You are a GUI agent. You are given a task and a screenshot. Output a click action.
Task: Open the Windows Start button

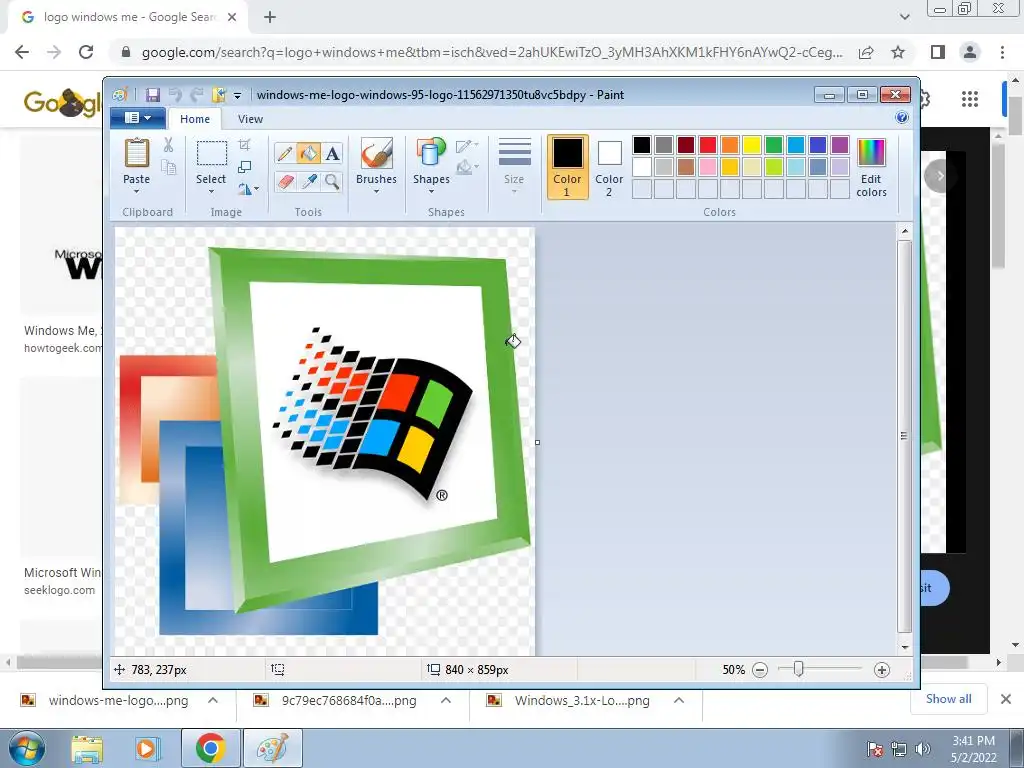click(26, 749)
